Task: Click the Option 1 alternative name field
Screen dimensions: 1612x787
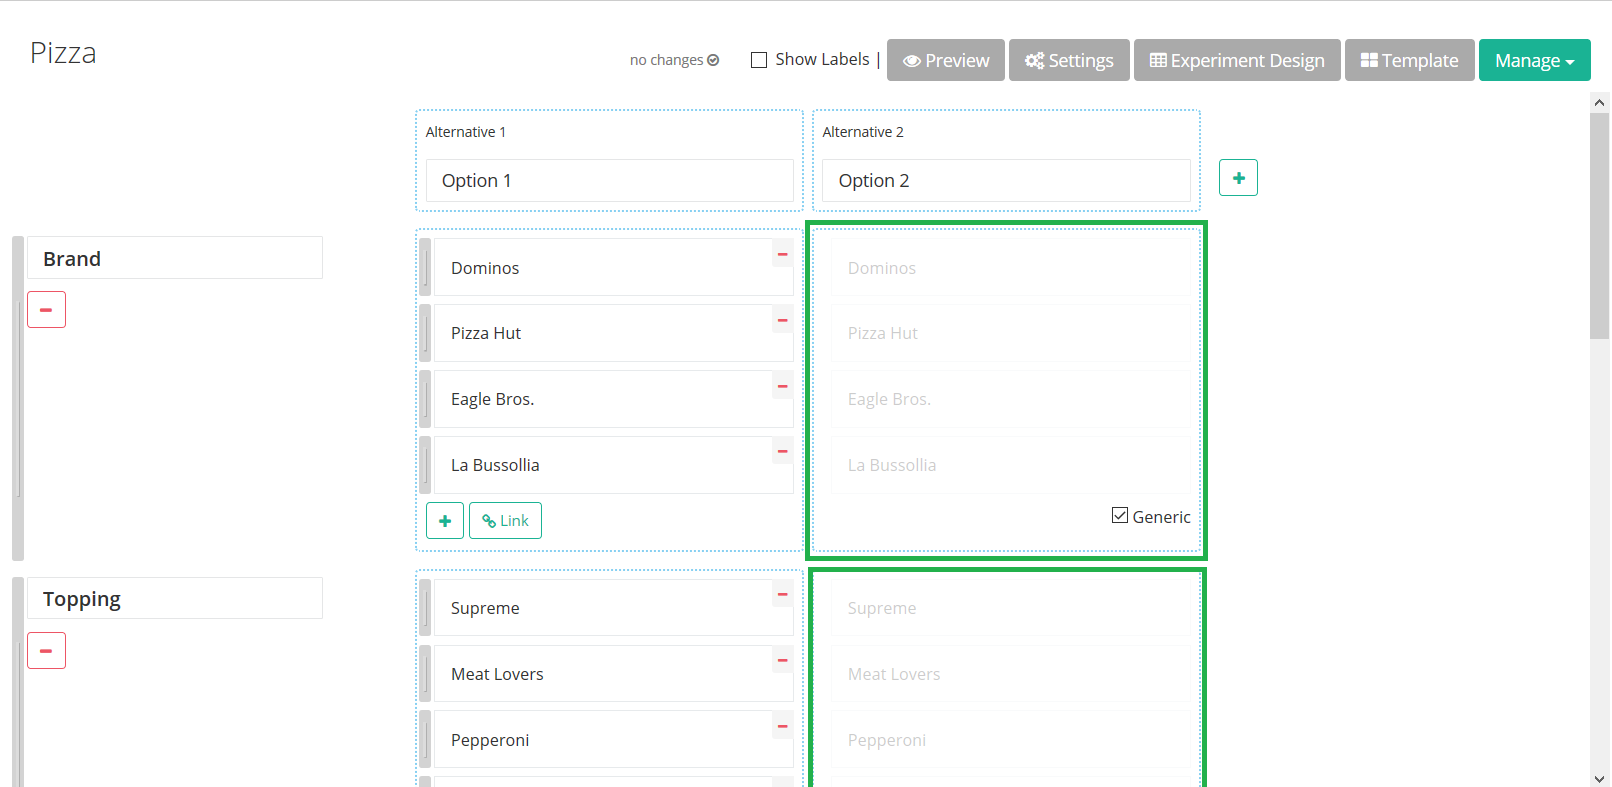Action: (609, 181)
